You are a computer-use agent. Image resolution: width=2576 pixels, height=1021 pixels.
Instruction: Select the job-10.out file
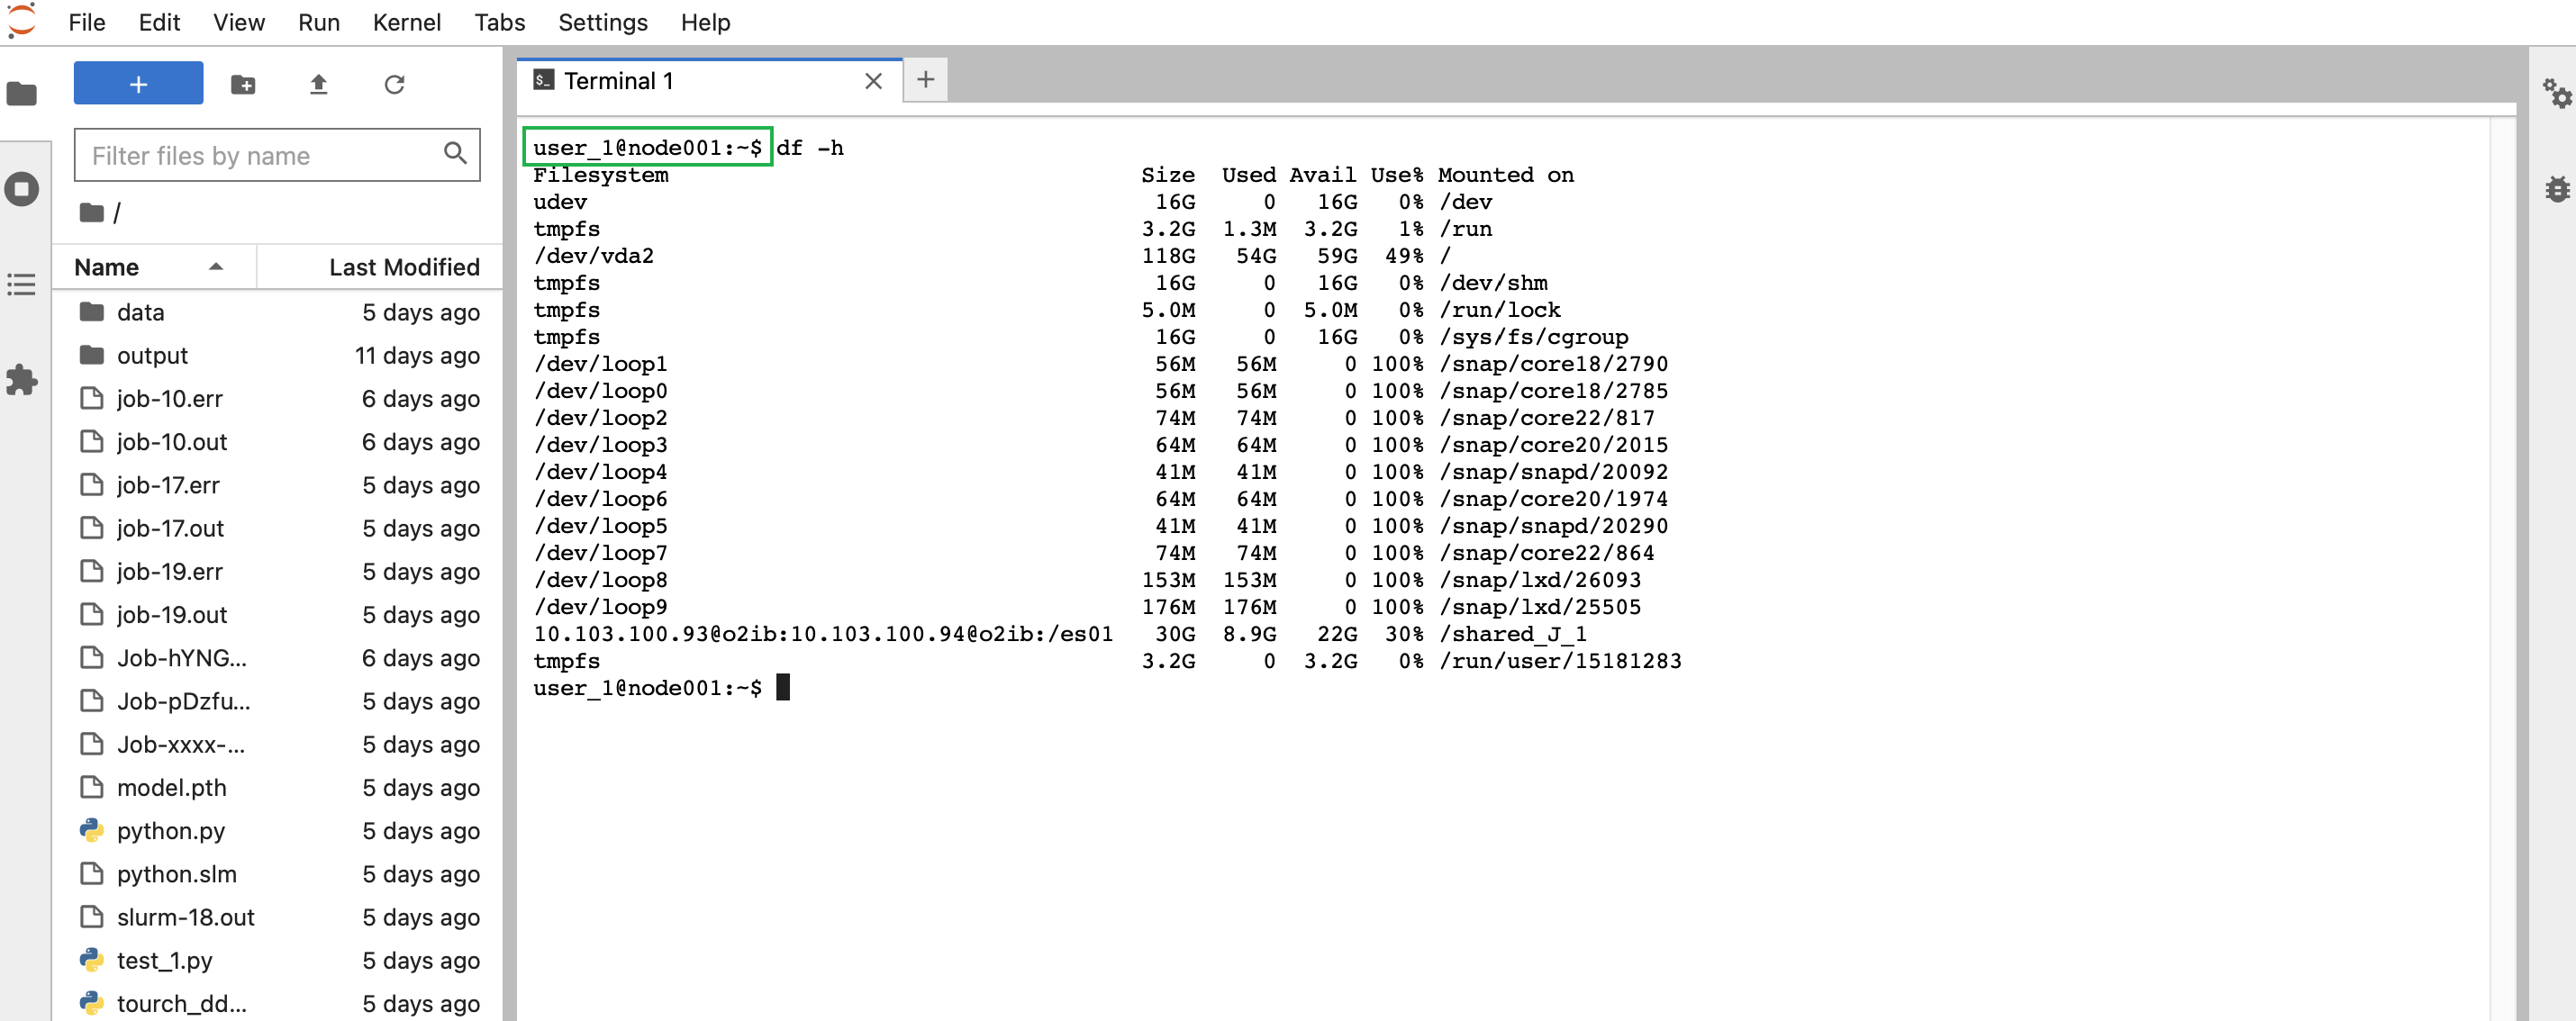[278, 441]
